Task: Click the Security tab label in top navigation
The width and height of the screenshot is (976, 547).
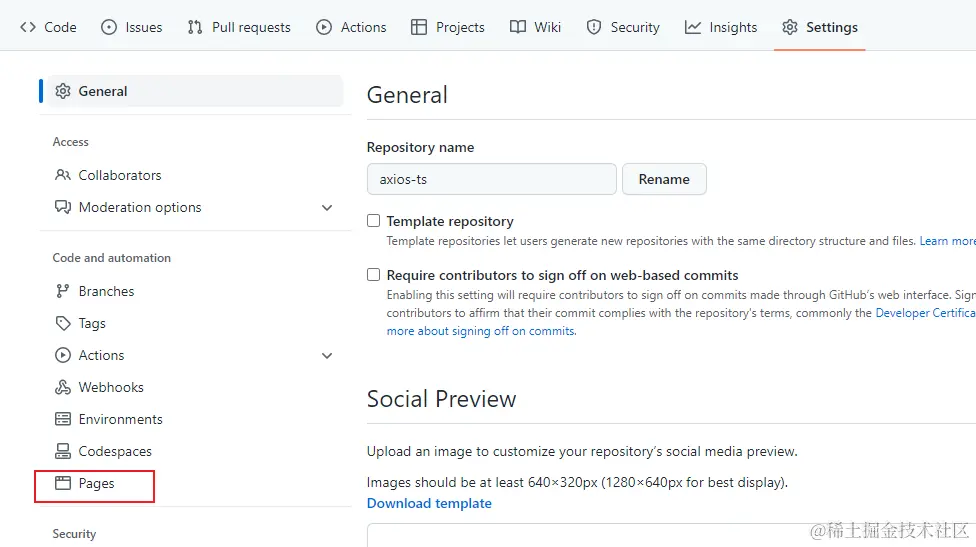Action: click(x=635, y=27)
